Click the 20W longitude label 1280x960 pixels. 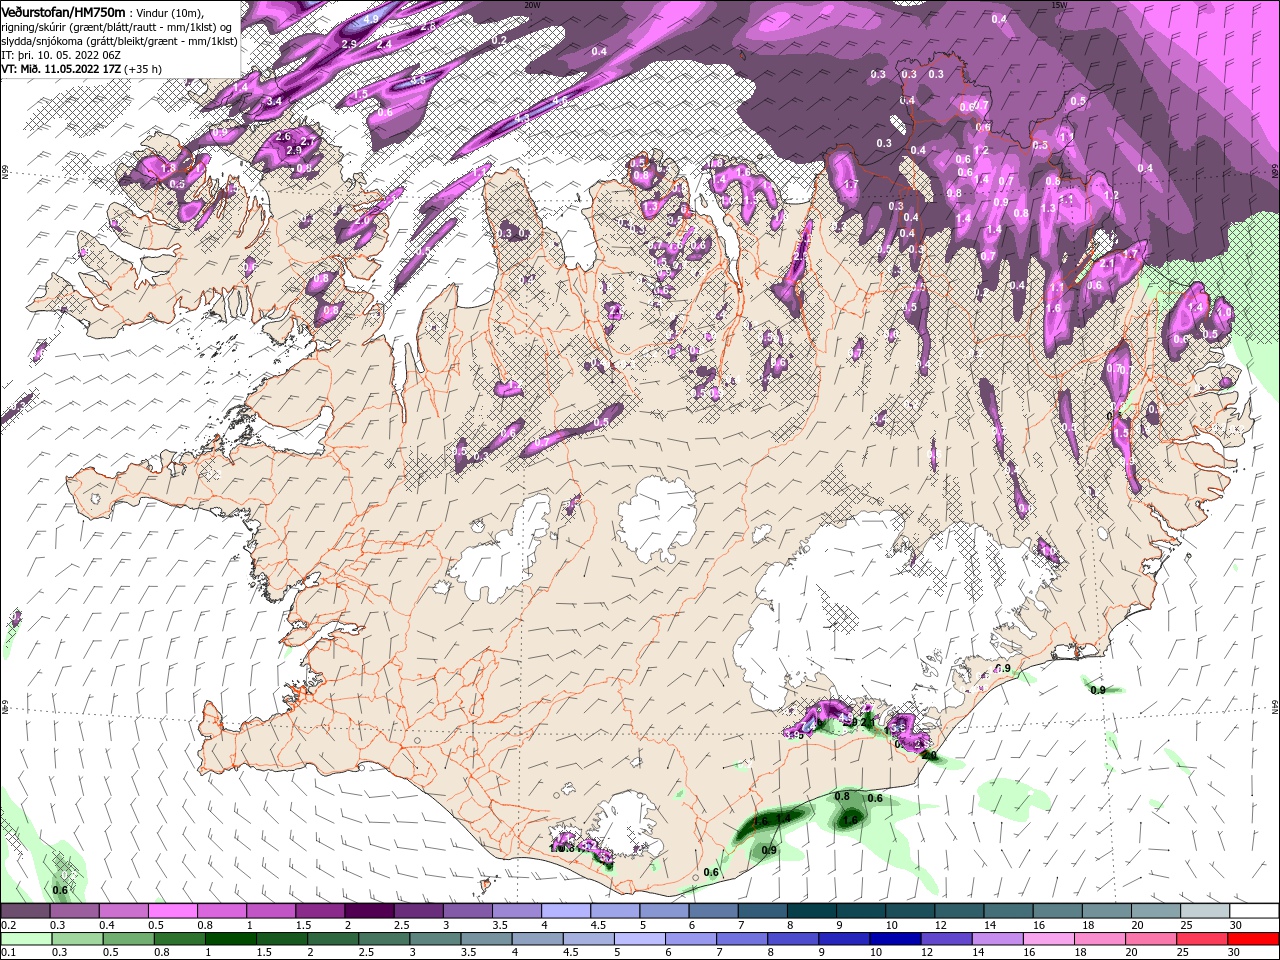pyautogui.click(x=532, y=5)
